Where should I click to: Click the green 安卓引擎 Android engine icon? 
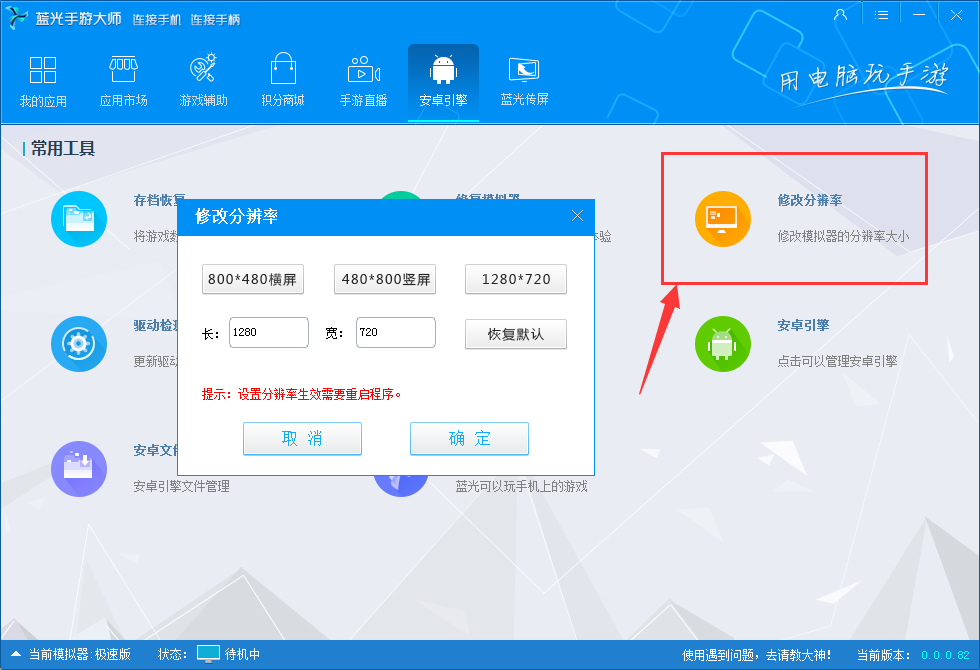tap(722, 344)
